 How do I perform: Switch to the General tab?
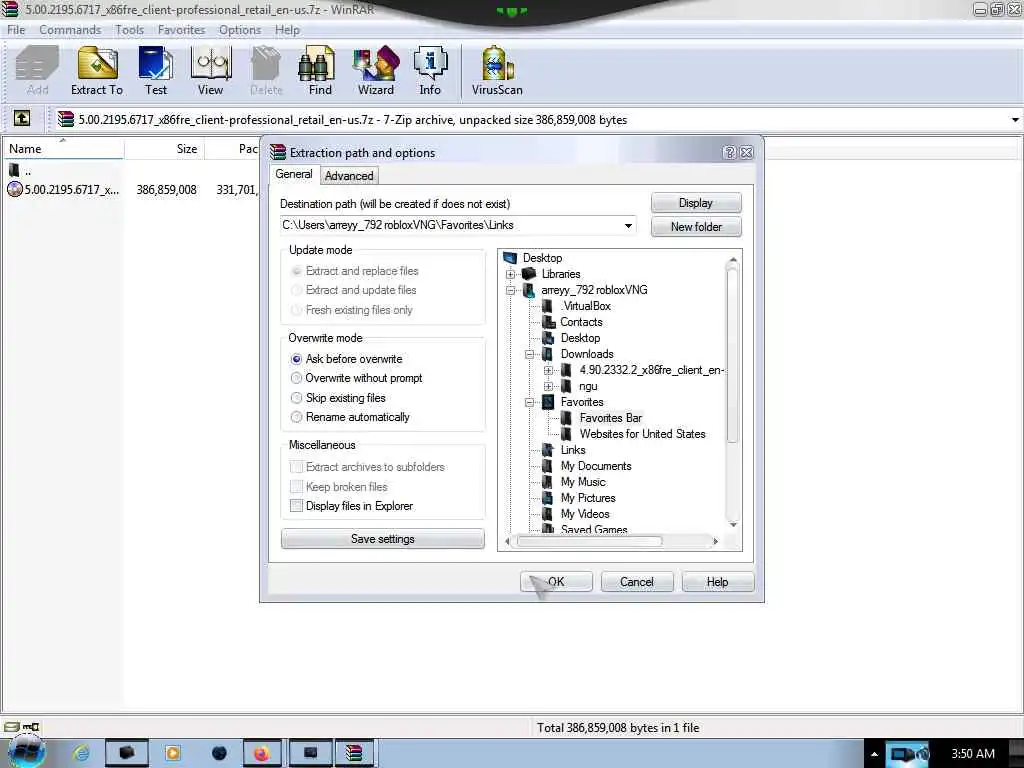[x=294, y=174]
